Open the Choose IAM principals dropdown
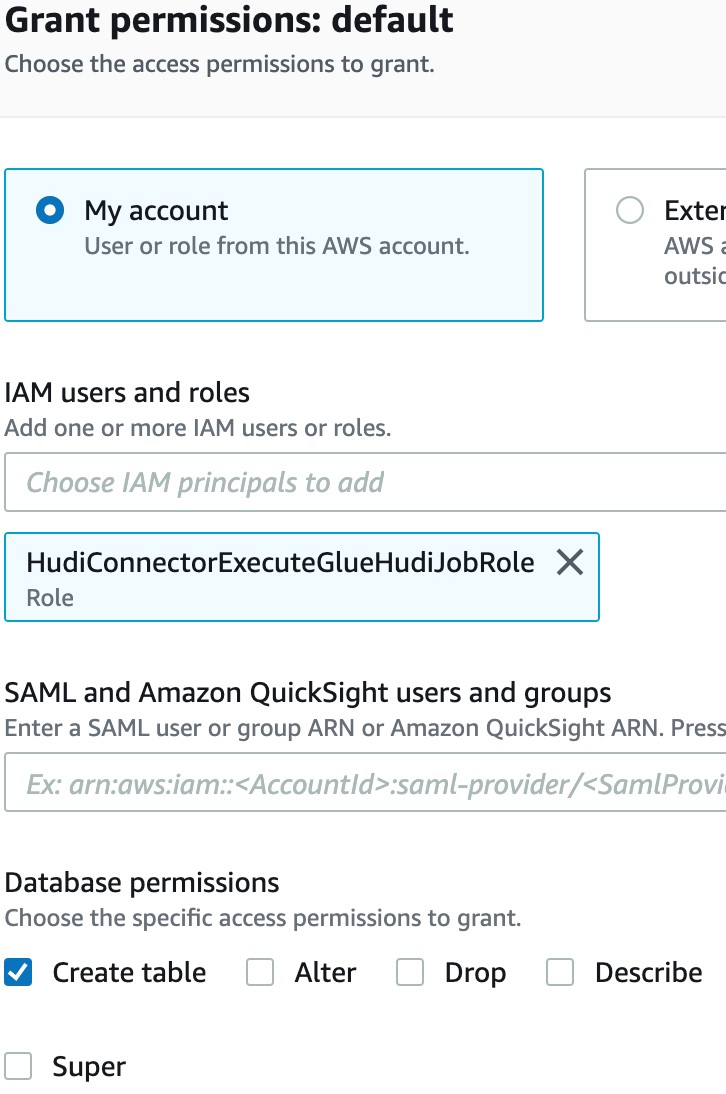This screenshot has height=1094, width=726. 365,482
